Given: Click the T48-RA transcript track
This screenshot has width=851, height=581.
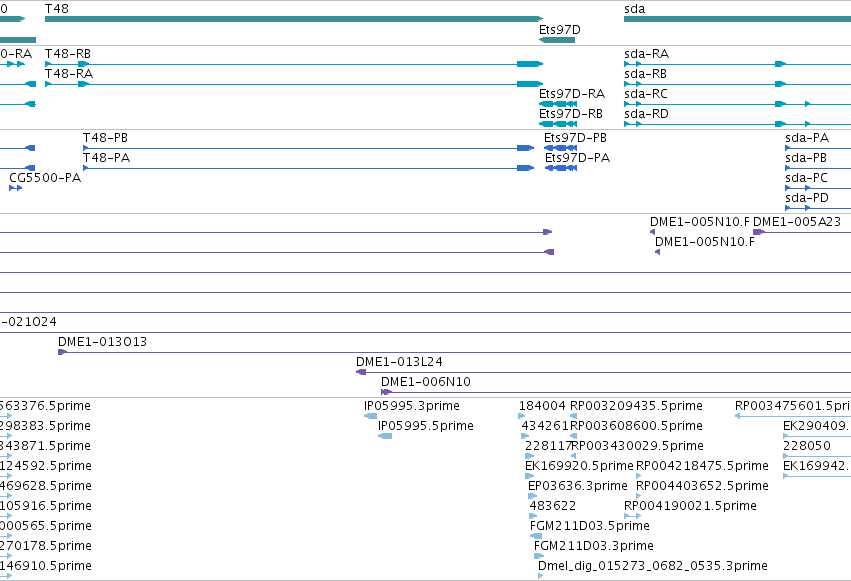Looking at the screenshot, I should tap(294, 84).
